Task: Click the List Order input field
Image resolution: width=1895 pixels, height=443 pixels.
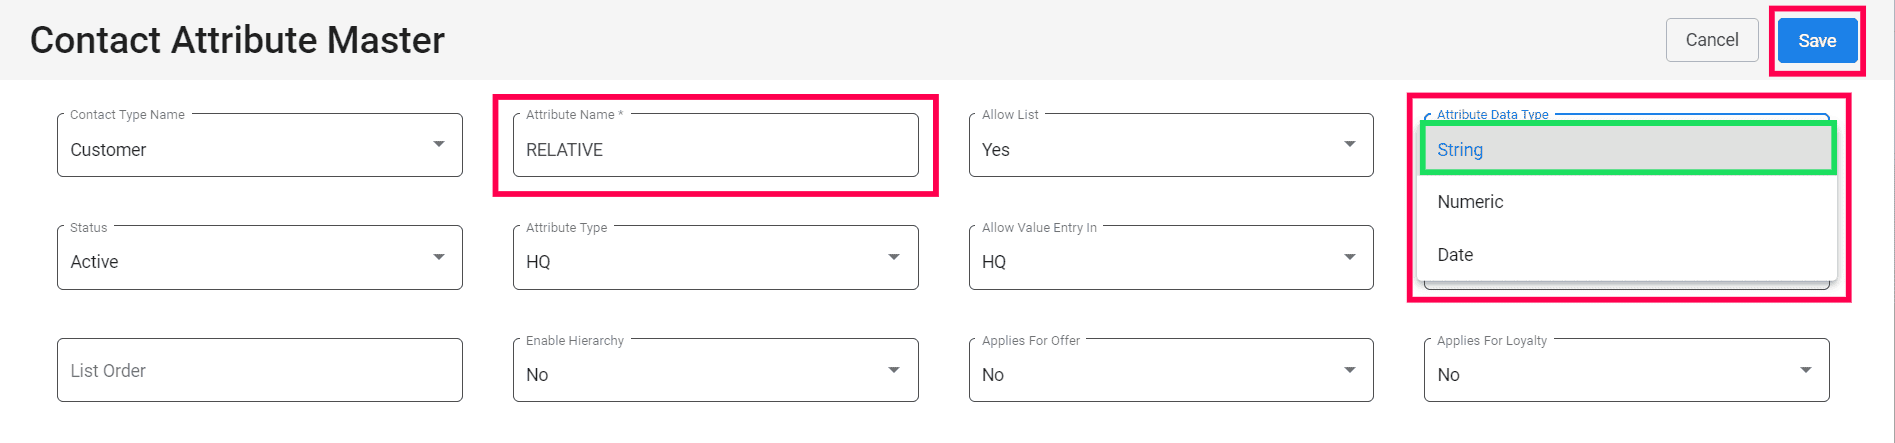Action: (x=259, y=371)
